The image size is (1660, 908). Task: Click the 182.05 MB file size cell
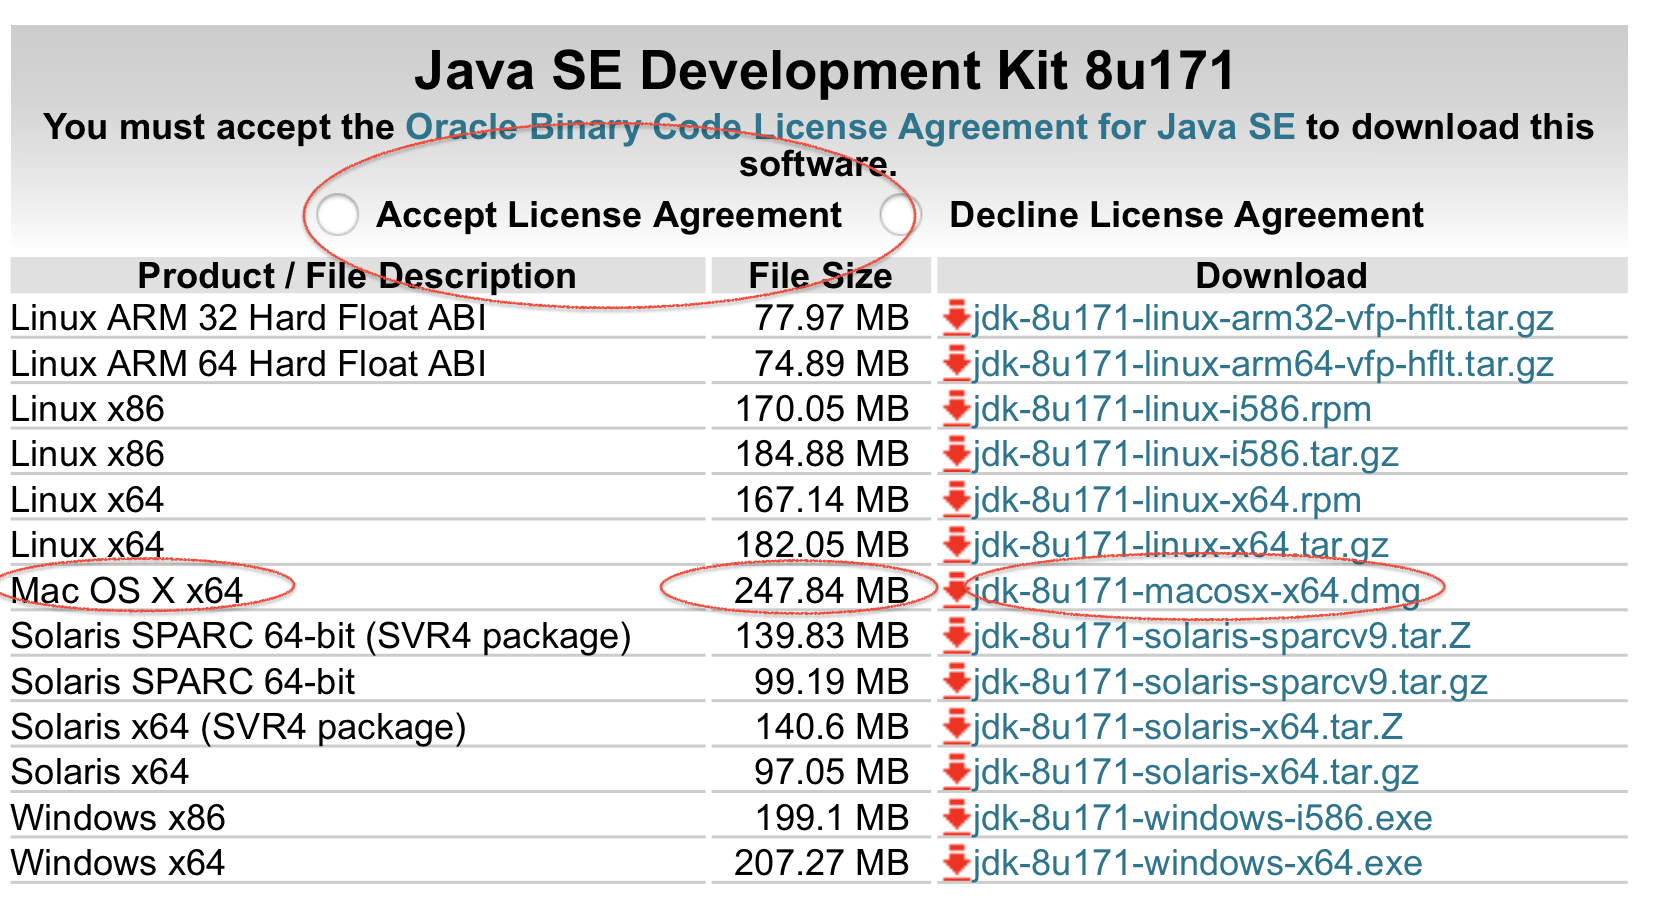pyautogui.click(x=822, y=545)
